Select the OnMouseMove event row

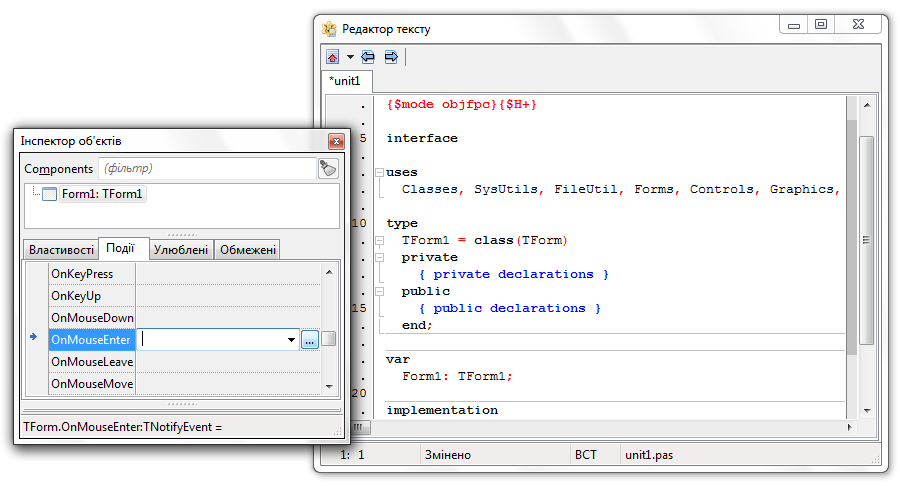(x=184, y=383)
